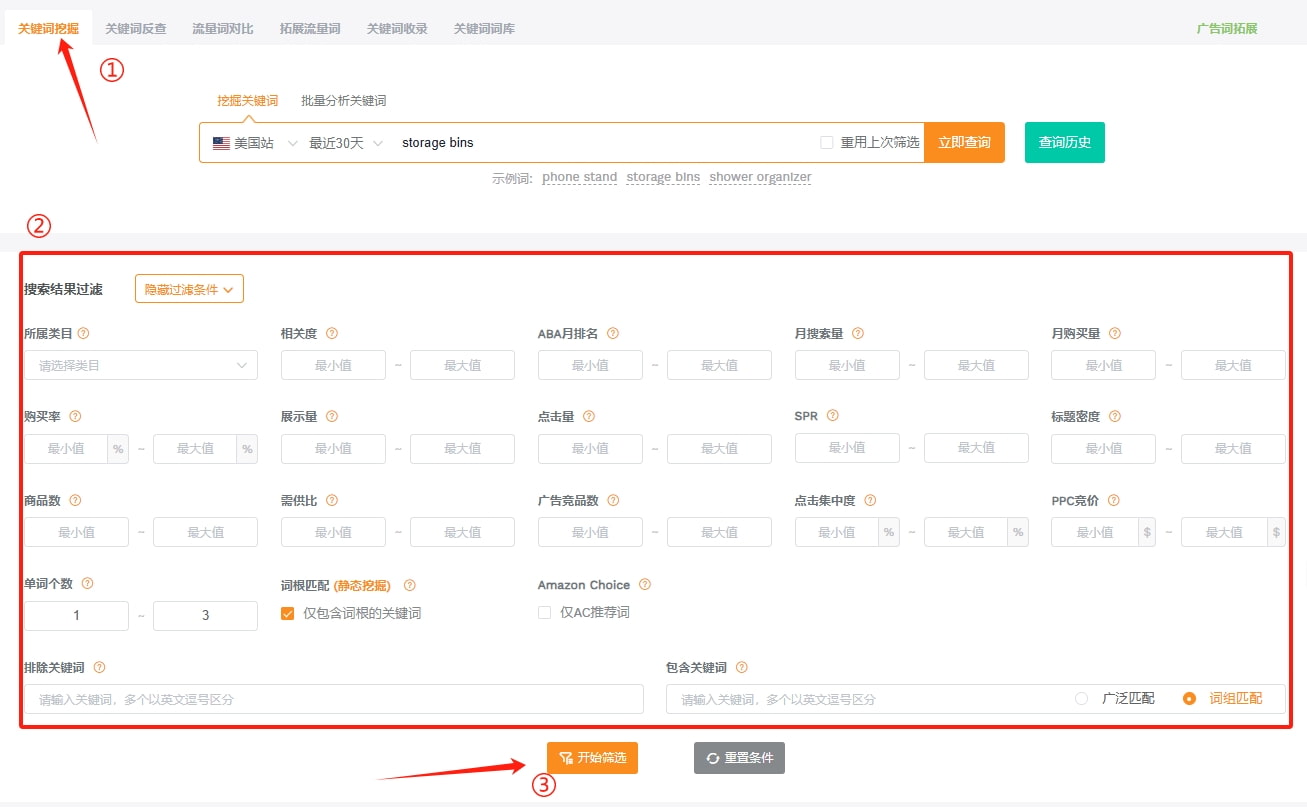Screen dimensions: 1307x807
Task: Click the help icon next to ABA月排名
Action: point(614,333)
